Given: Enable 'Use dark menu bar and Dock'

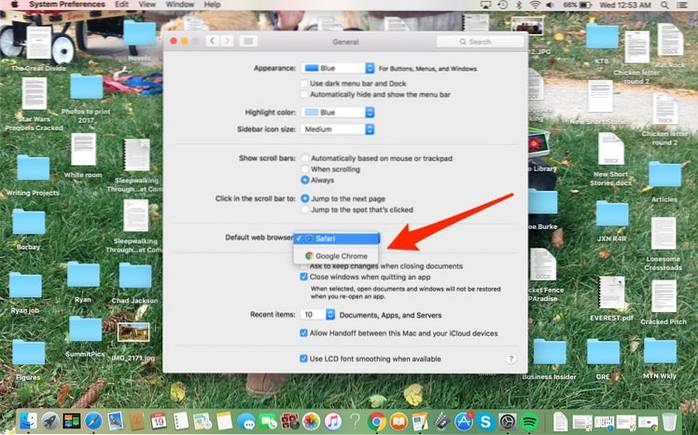Looking at the screenshot, I should pyautogui.click(x=304, y=82).
